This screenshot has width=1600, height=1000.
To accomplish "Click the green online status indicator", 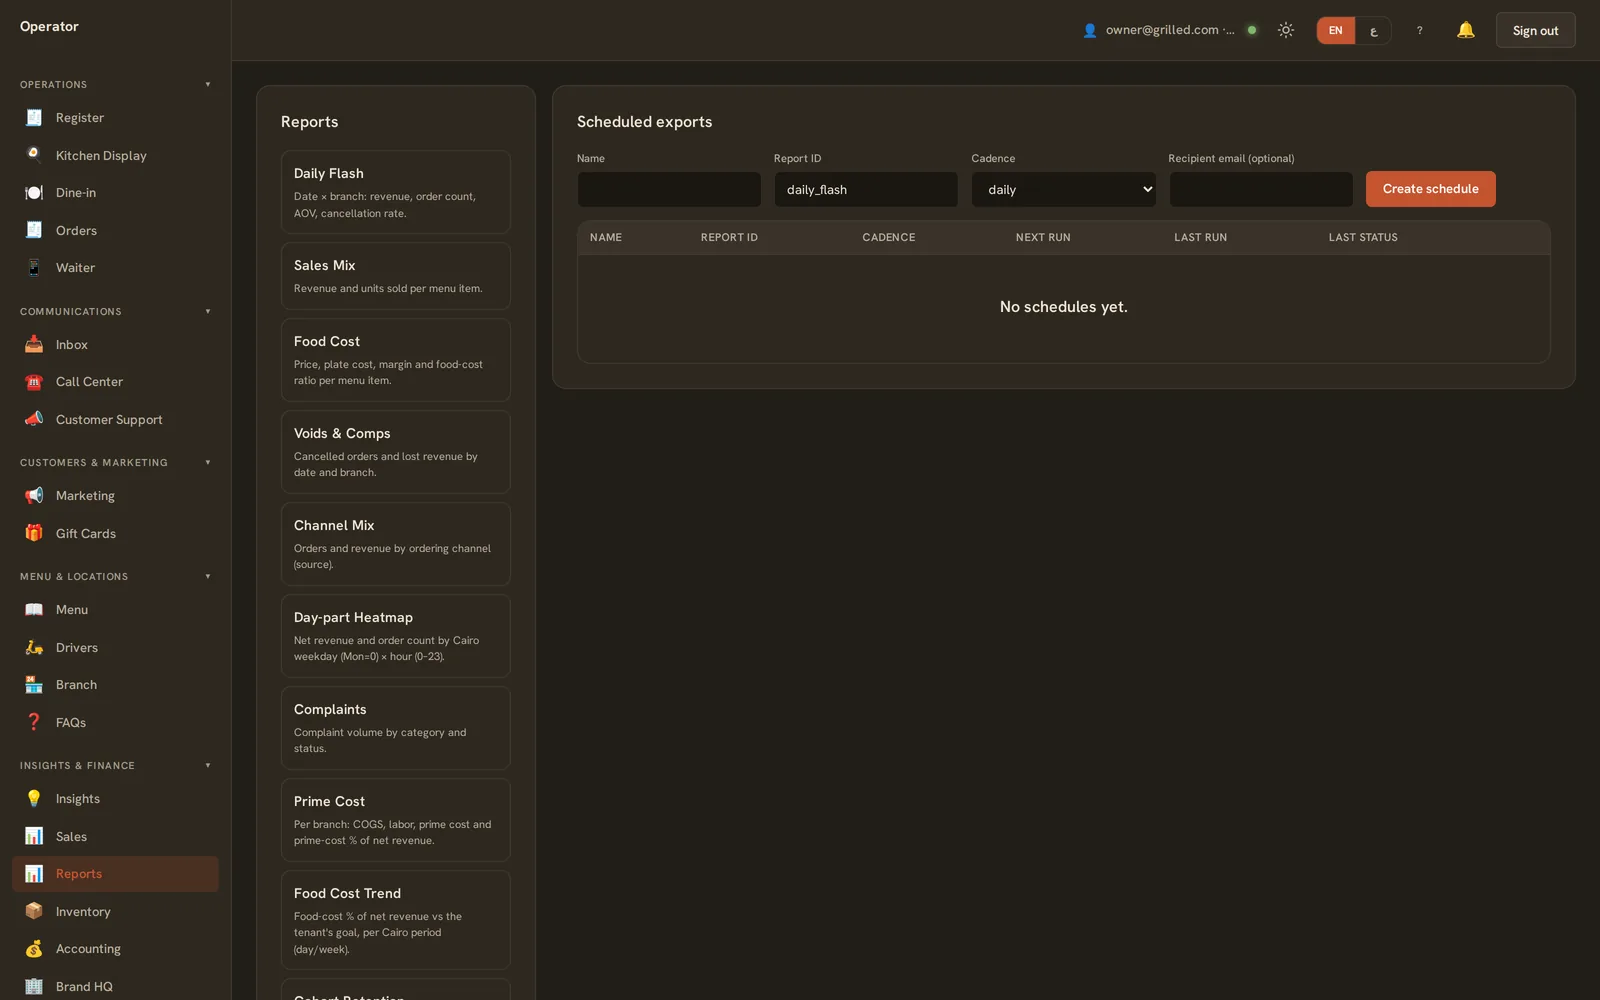I will (x=1251, y=30).
